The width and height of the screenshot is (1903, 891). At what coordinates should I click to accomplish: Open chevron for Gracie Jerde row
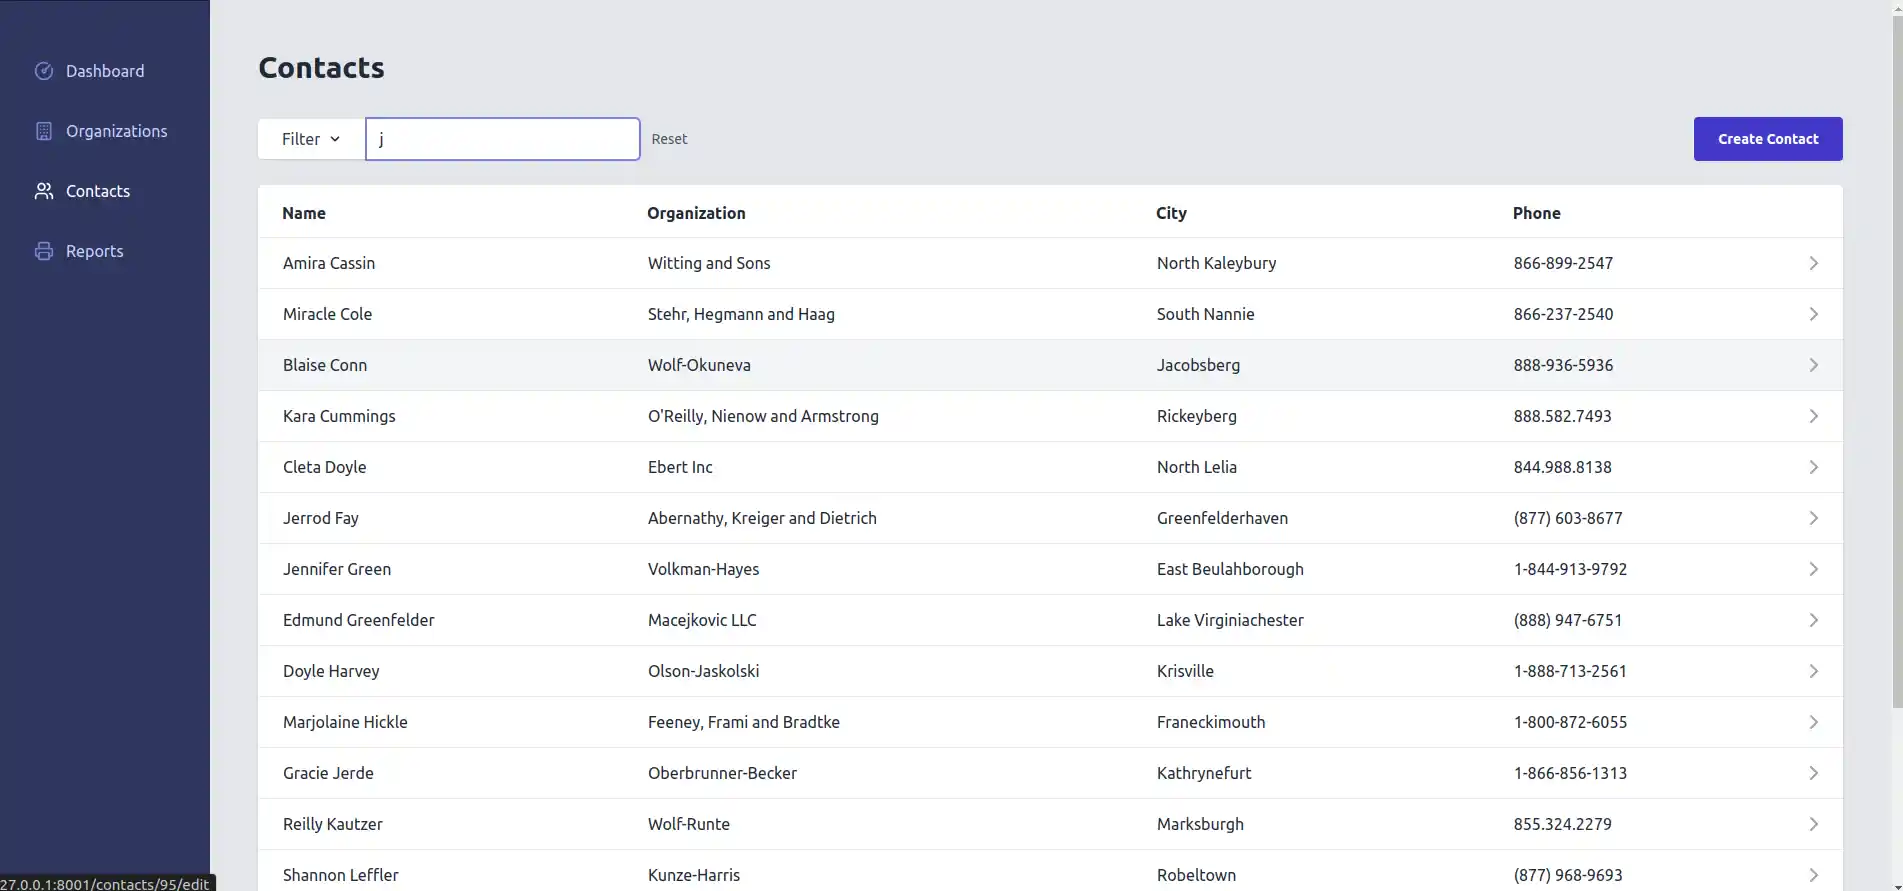click(x=1813, y=773)
